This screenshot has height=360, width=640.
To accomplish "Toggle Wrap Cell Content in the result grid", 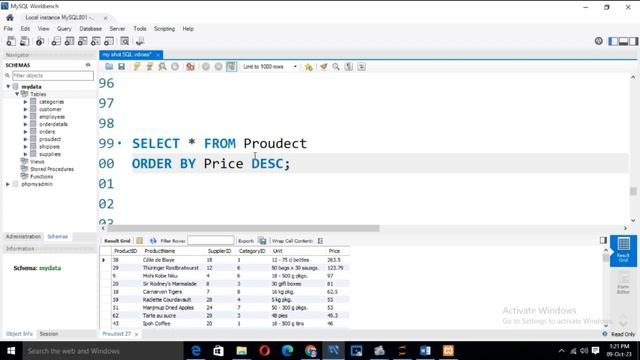I will coord(320,241).
